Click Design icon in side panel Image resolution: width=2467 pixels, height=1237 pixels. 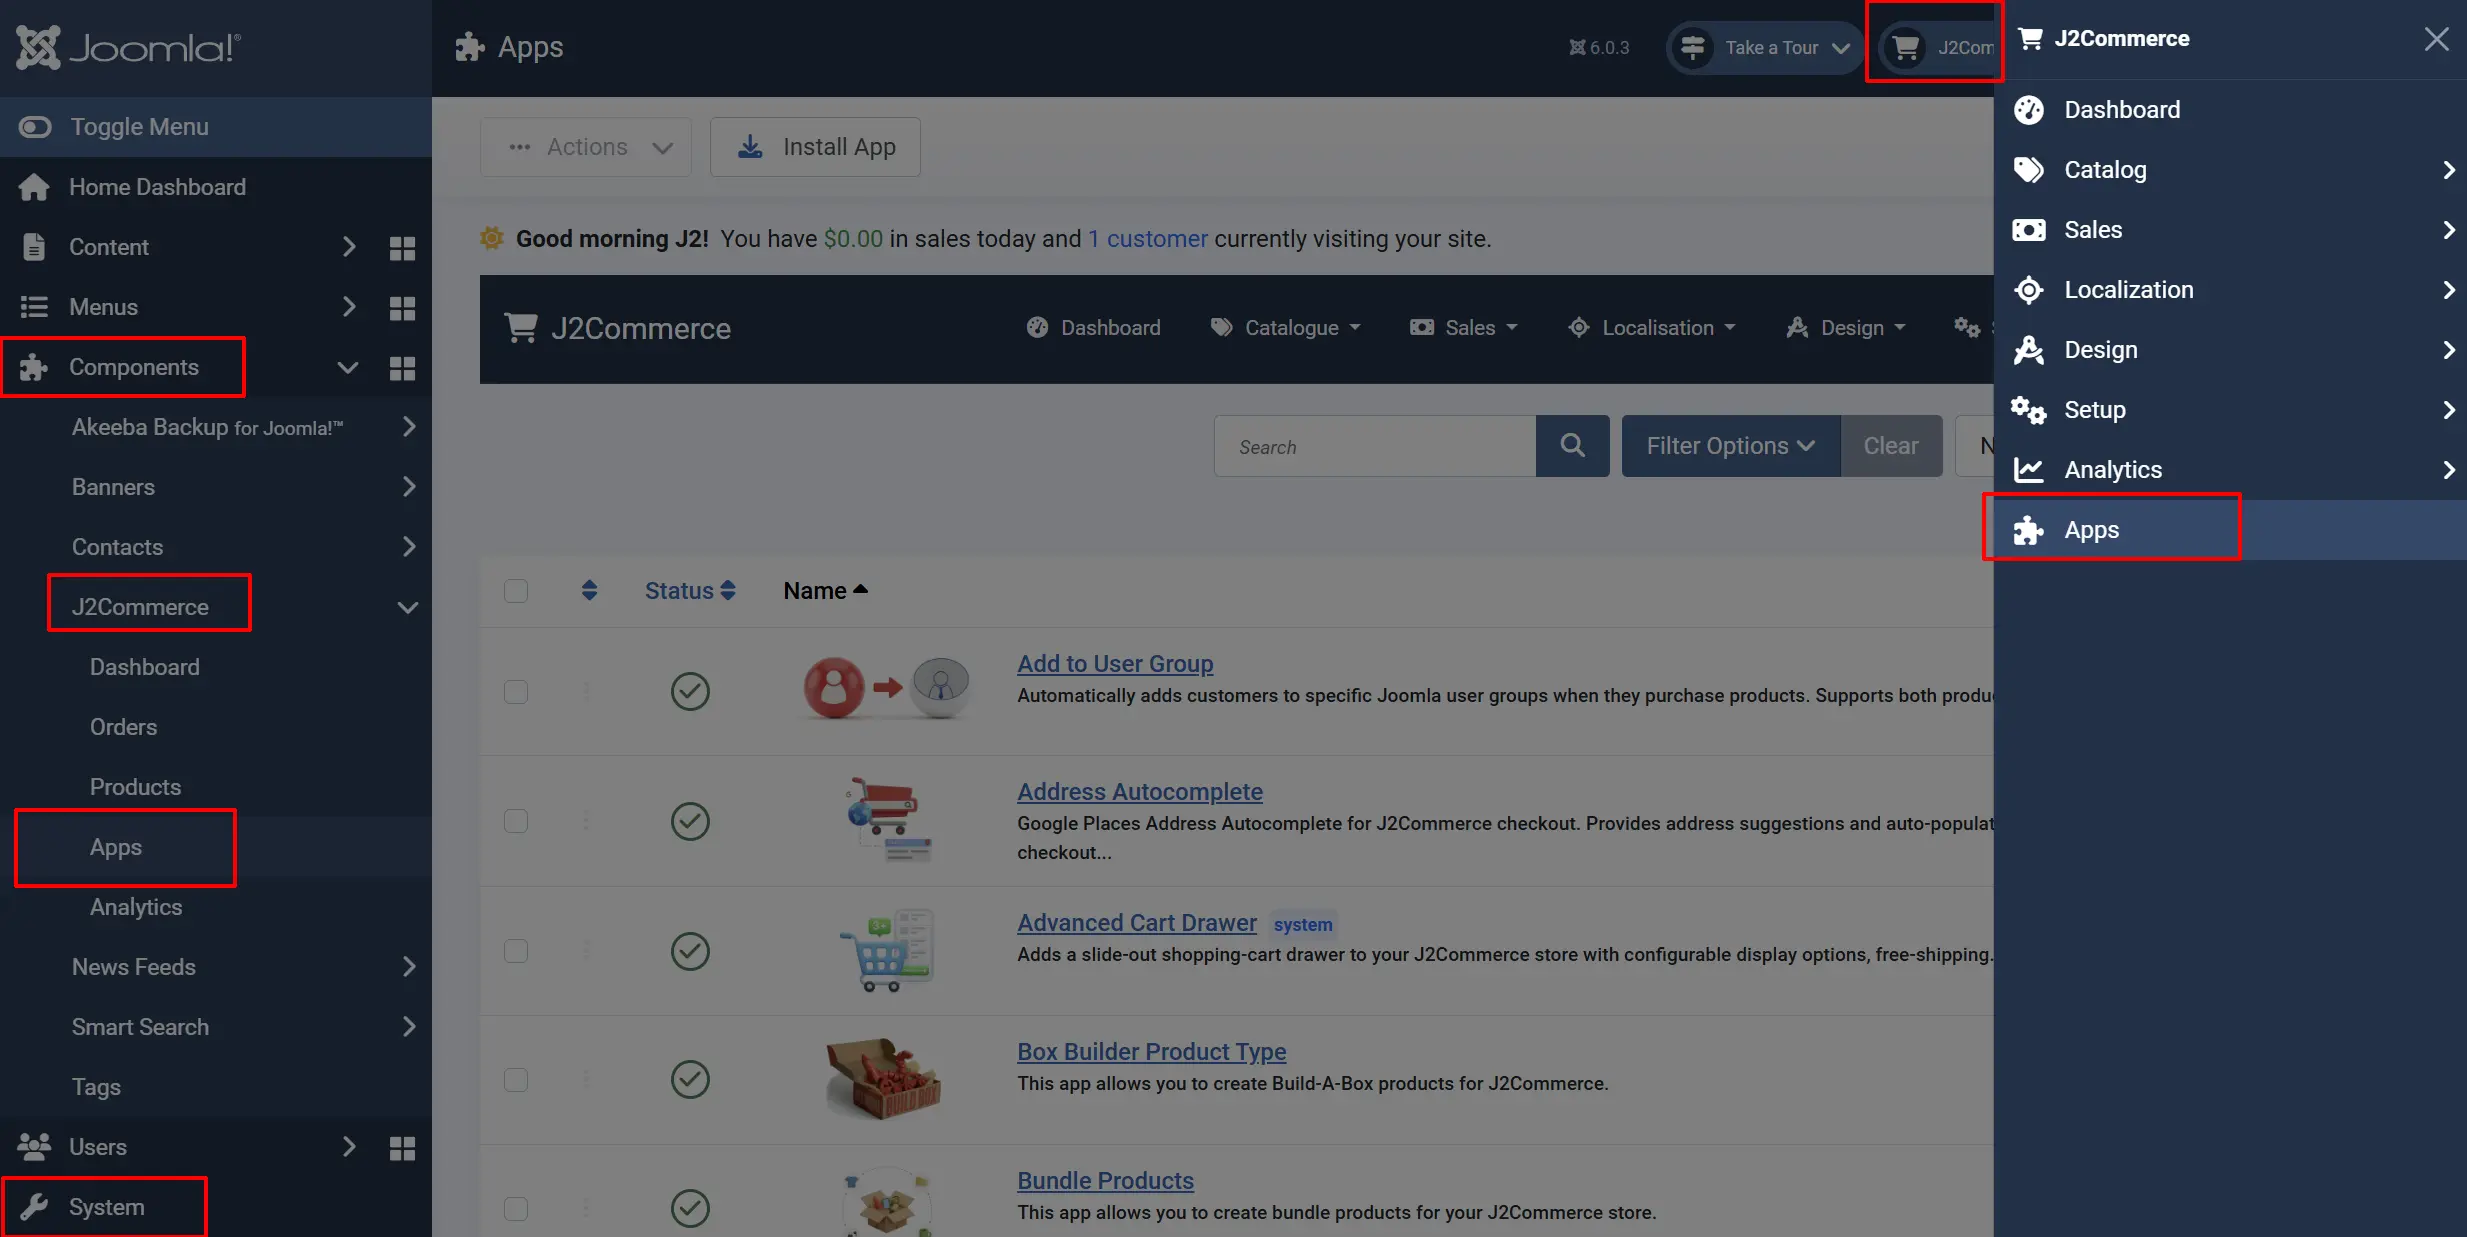click(x=2028, y=350)
